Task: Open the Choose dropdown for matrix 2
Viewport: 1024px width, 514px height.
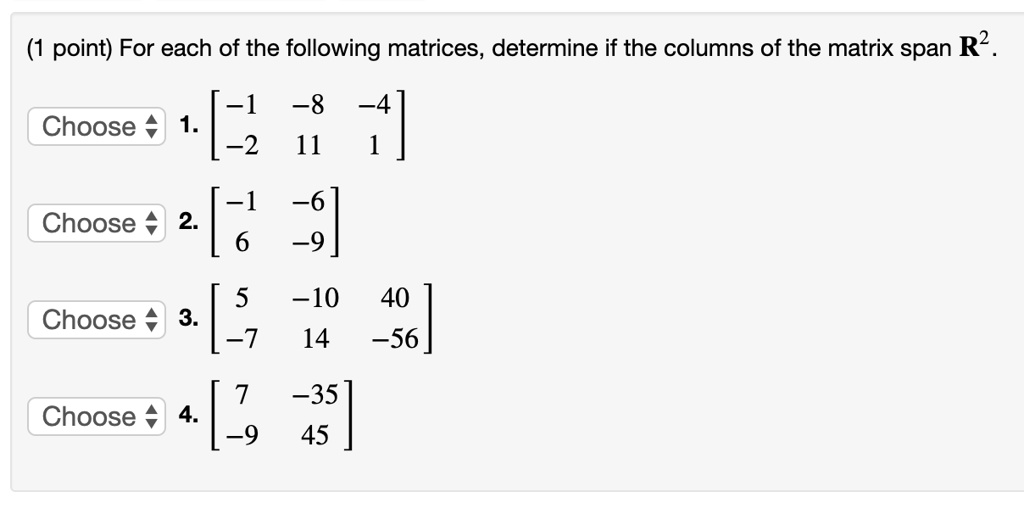Action: coord(96,223)
